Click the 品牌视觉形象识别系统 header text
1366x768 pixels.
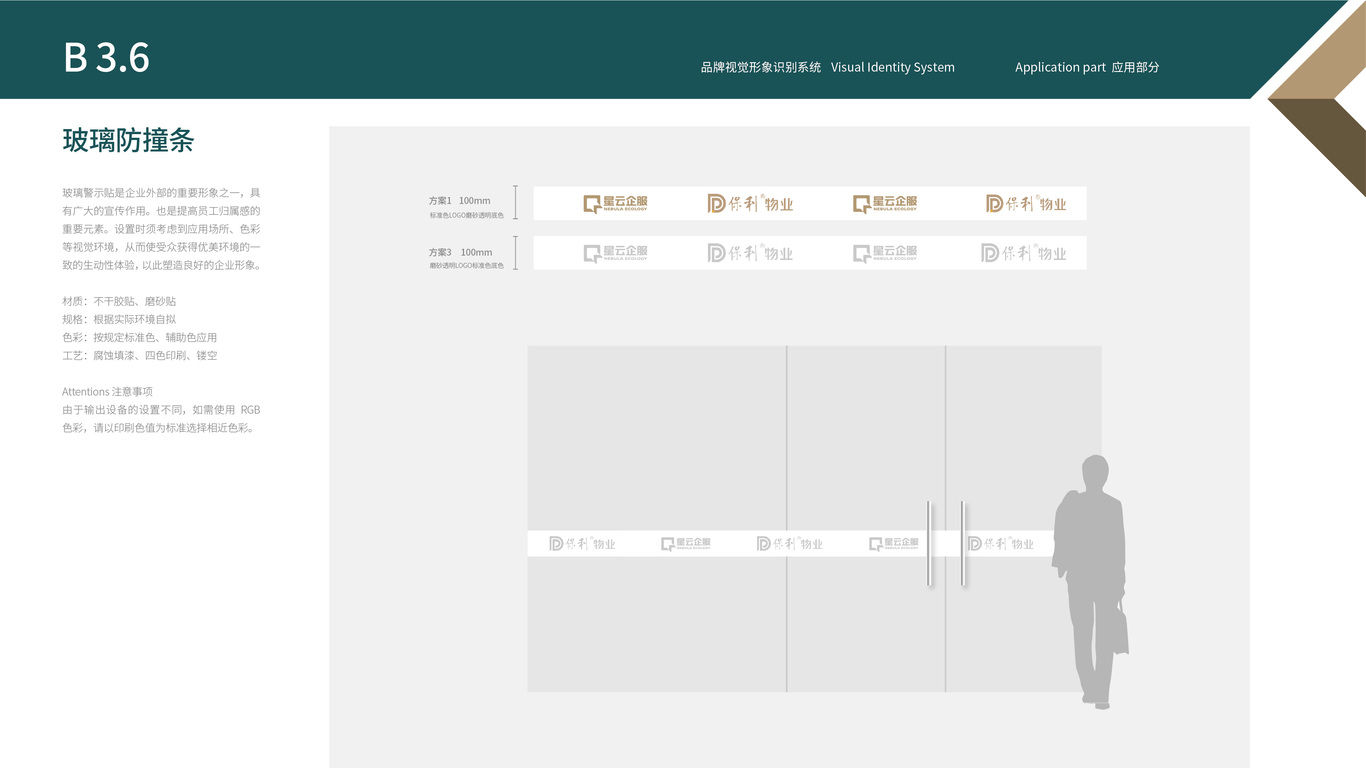[761, 67]
